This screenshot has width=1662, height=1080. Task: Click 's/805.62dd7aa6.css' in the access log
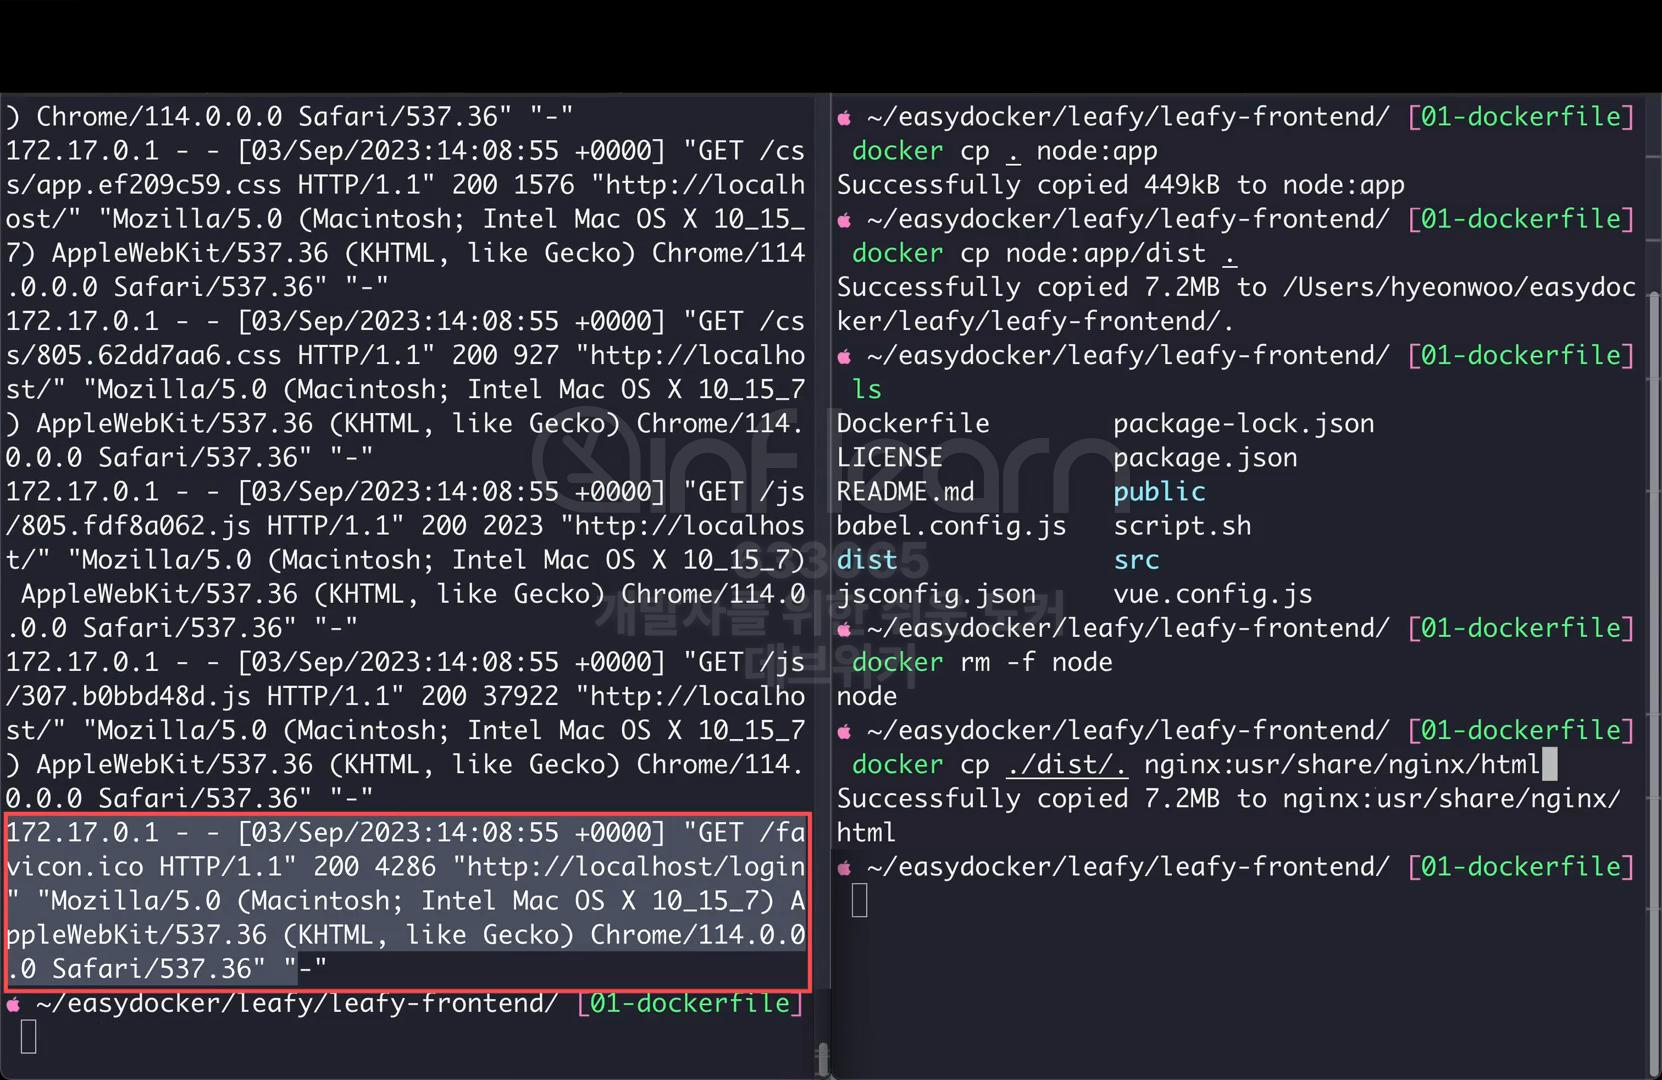(144, 356)
